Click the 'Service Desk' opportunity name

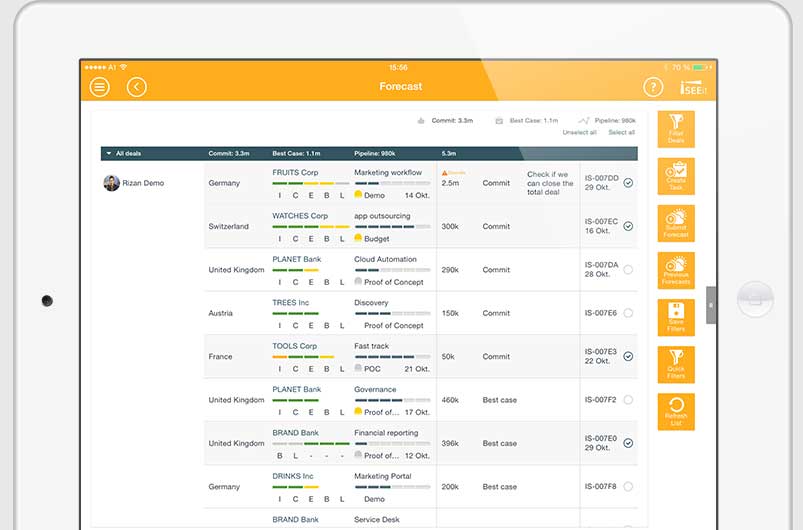coord(377,520)
